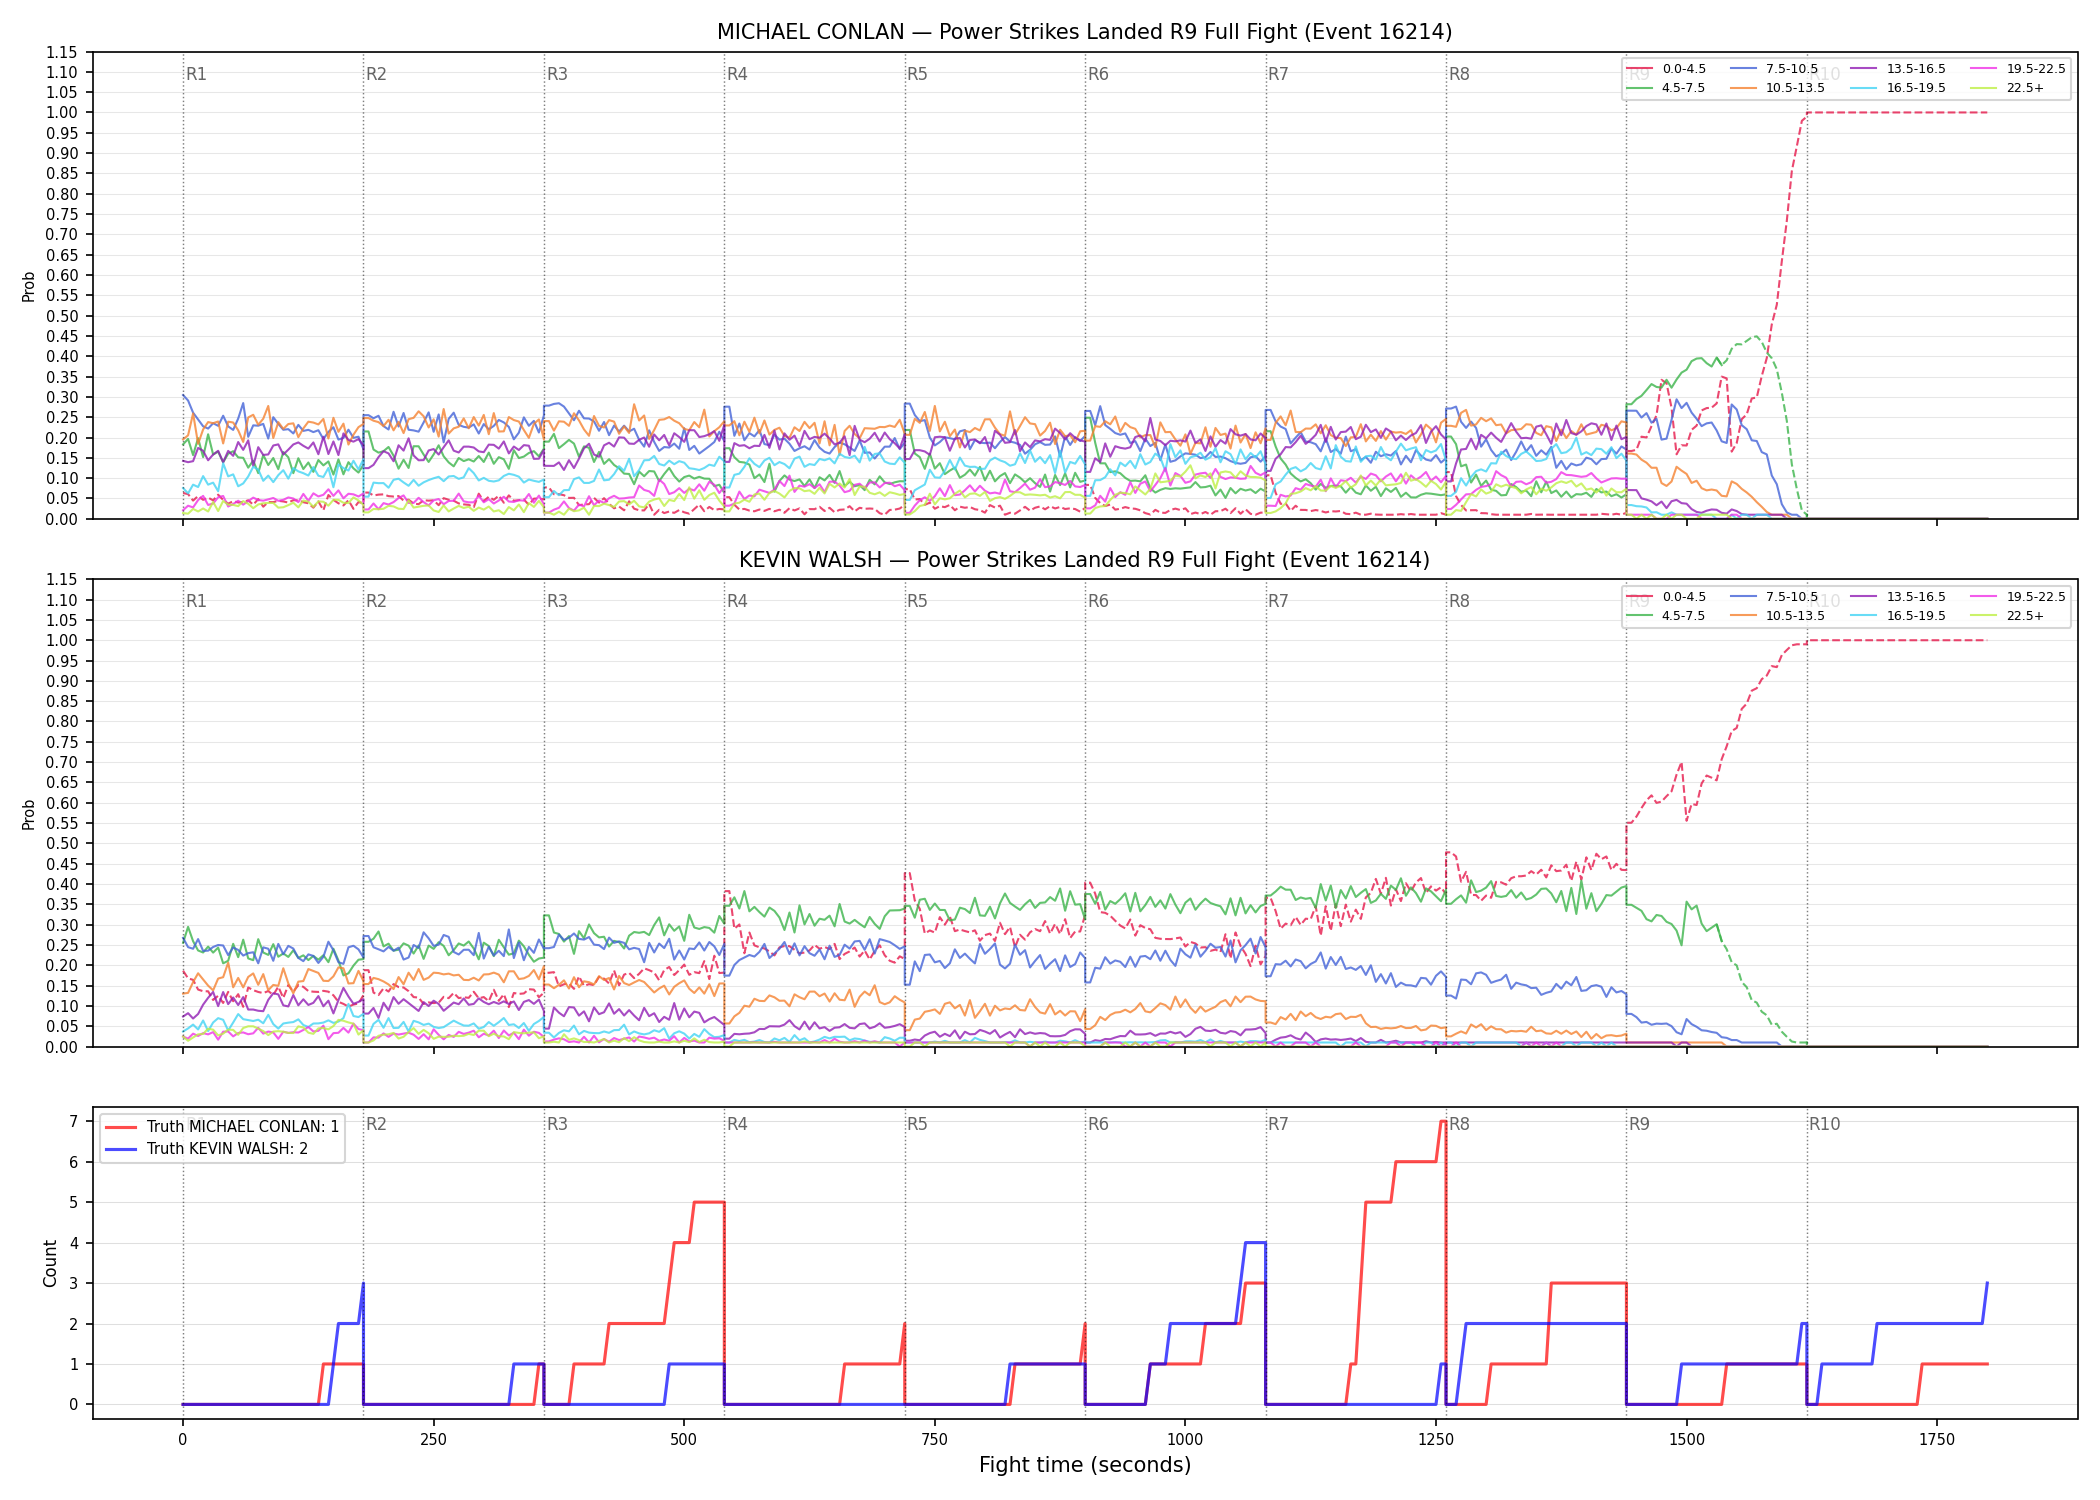Select the 10.5-13.5 legend label in Conlan chart
The image size is (2100, 1500).
[x=1795, y=88]
